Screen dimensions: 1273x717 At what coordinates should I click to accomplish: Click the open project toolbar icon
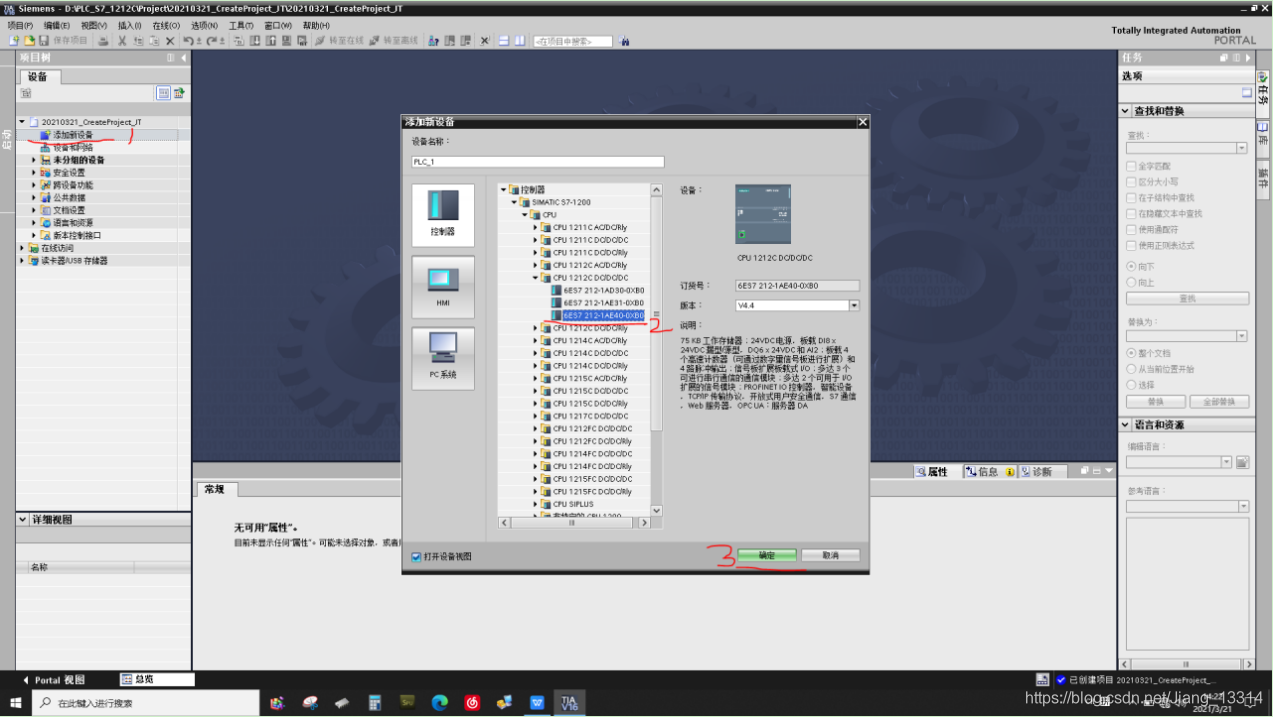coord(29,40)
